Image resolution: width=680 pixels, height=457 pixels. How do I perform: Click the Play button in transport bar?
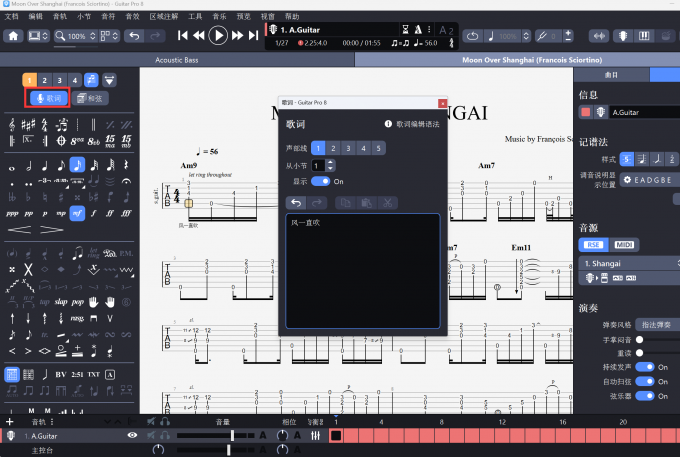218,36
